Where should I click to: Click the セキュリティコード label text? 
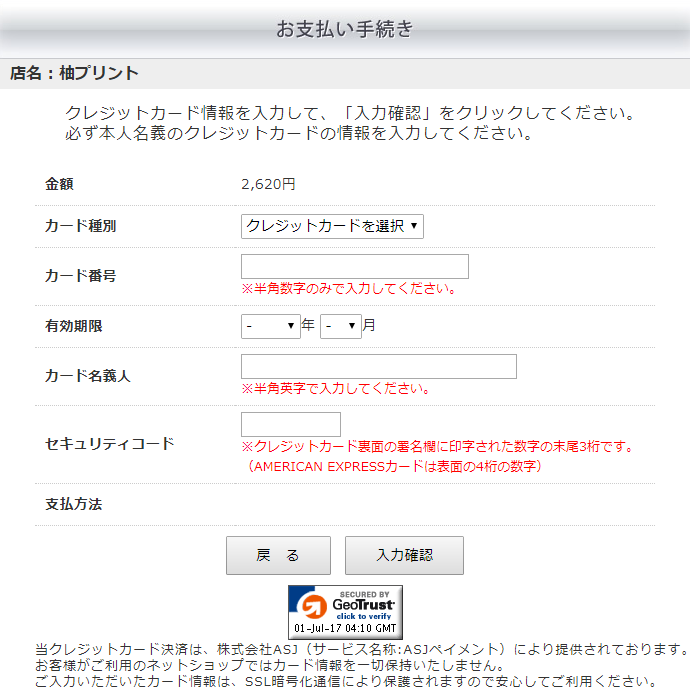pyautogui.click(x=109, y=443)
